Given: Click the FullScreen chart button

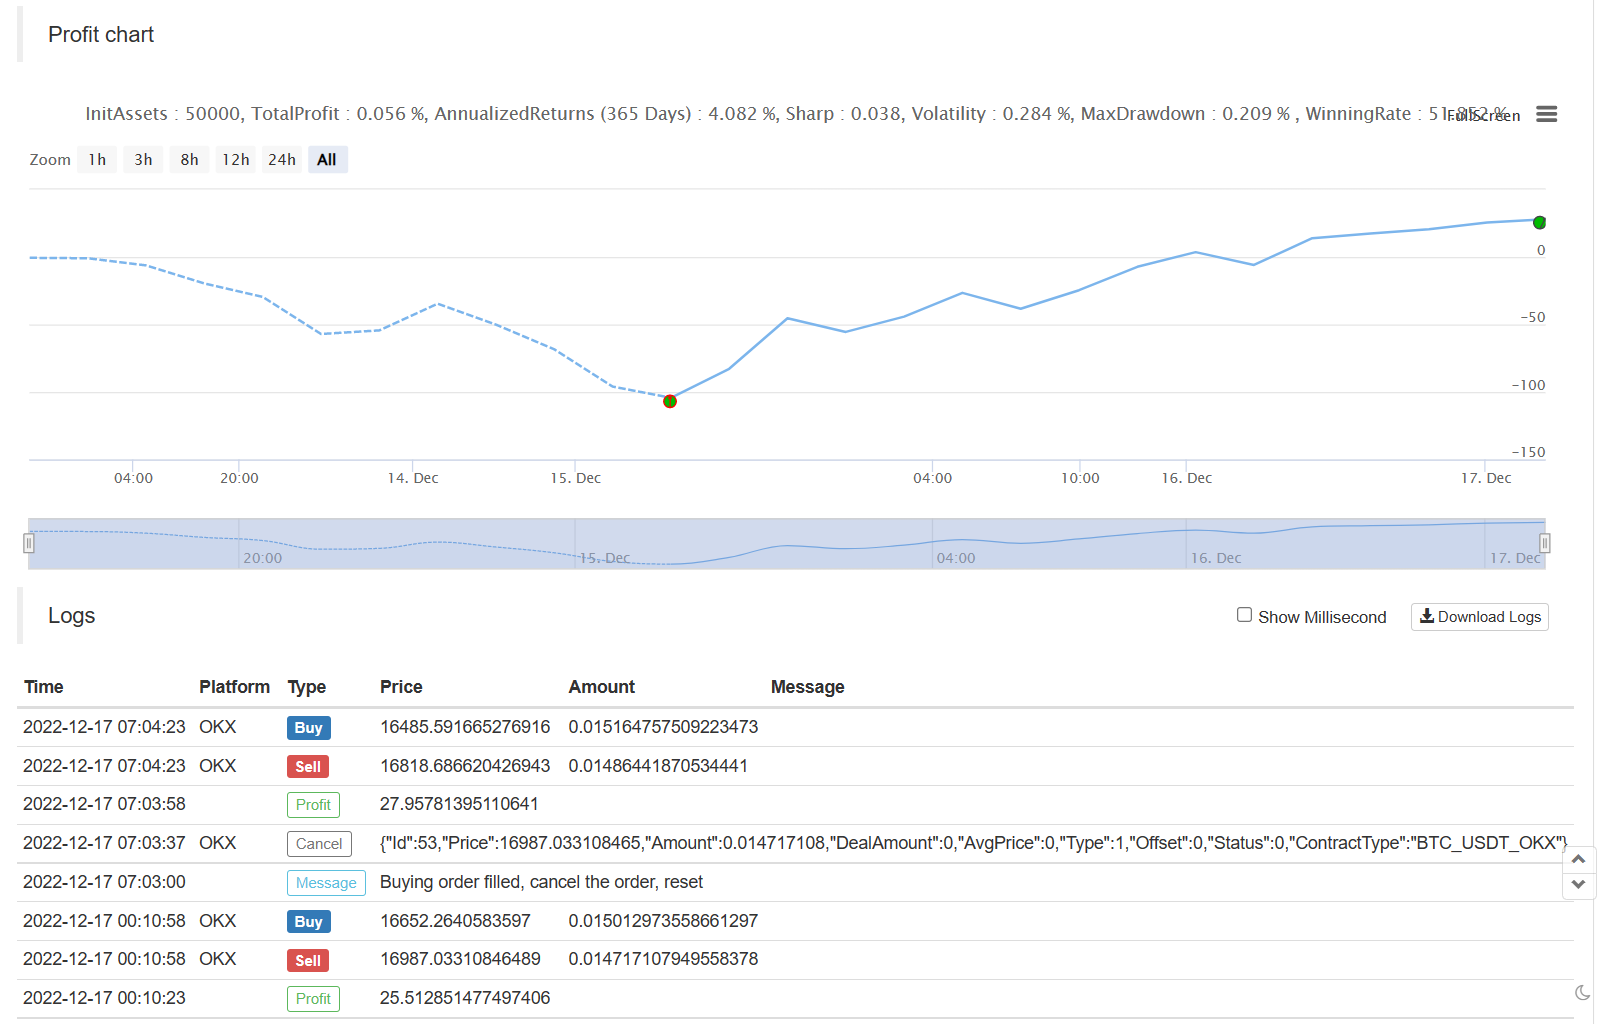Looking at the screenshot, I should pyautogui.click(x=1483, y=116).
